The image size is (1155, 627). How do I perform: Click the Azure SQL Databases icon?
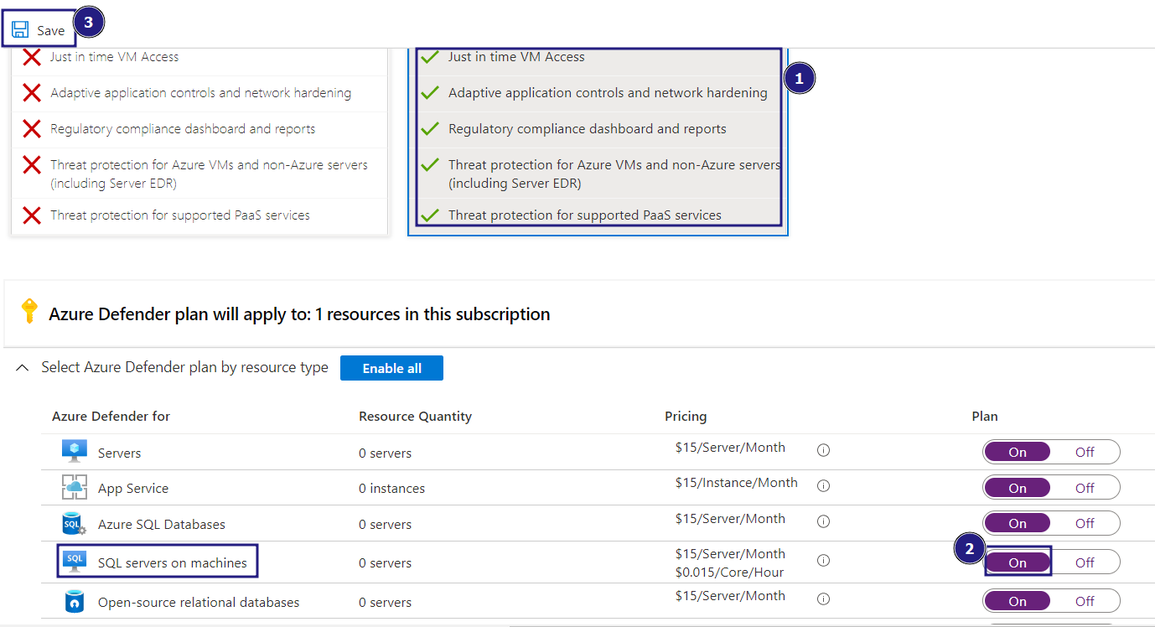tap(74, 524)
